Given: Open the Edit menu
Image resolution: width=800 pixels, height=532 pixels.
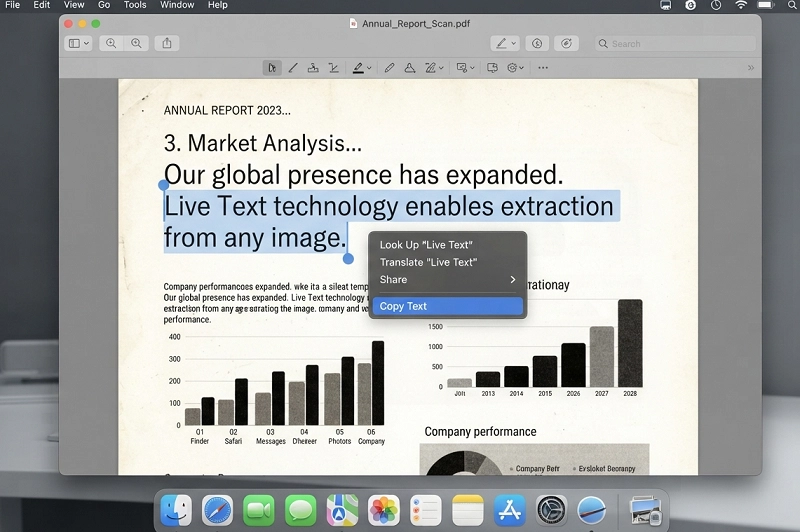Looking at the screenshot, I should click(41, 5).
